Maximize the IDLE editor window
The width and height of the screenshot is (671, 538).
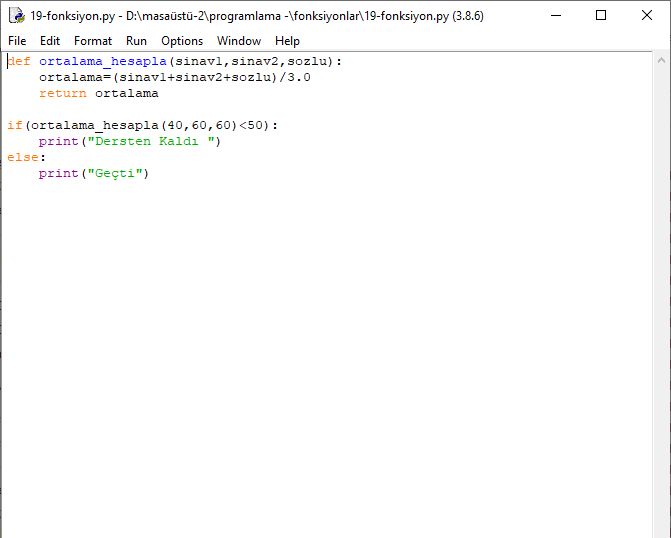[x=600, y=16]
